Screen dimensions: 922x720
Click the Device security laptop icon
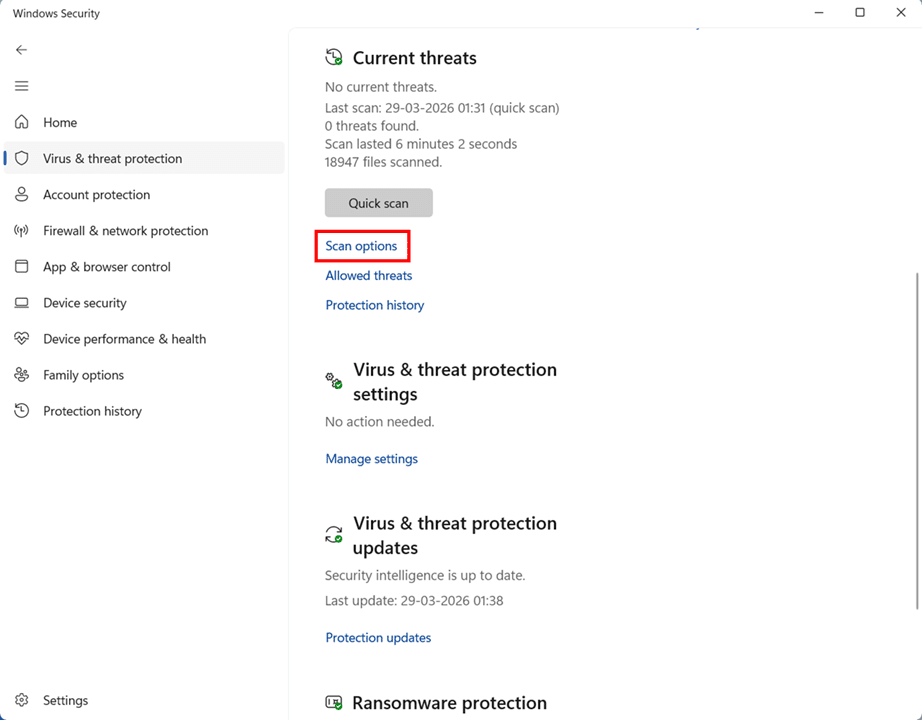22,303
